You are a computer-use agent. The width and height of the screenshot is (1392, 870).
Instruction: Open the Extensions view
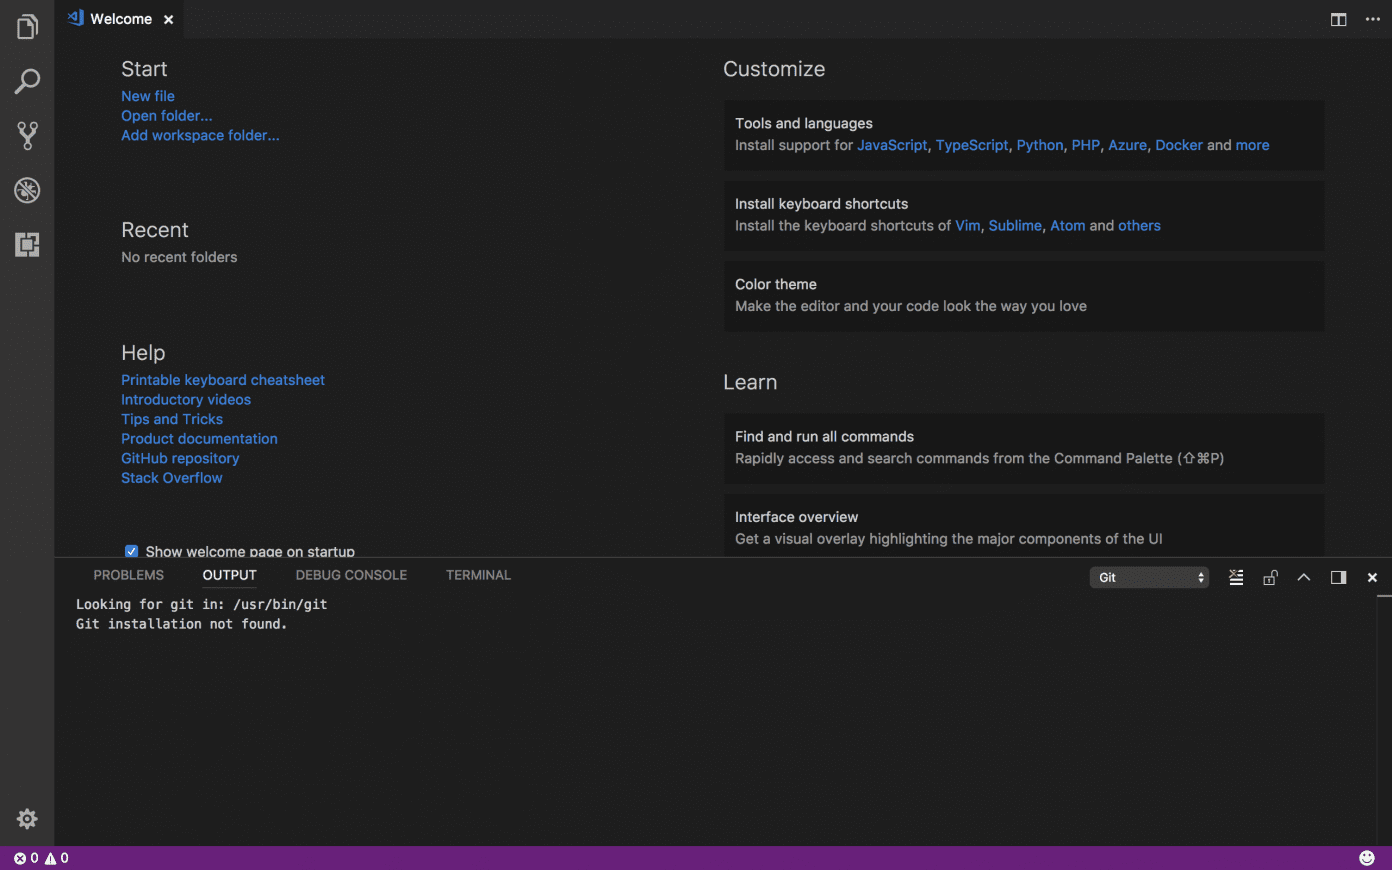coord(27,244)
